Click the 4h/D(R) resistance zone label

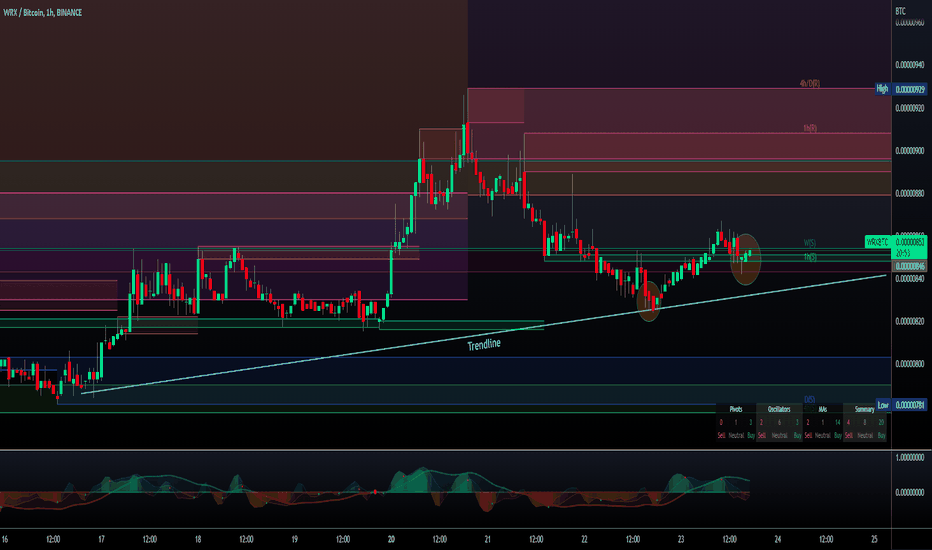coord(809,84)
